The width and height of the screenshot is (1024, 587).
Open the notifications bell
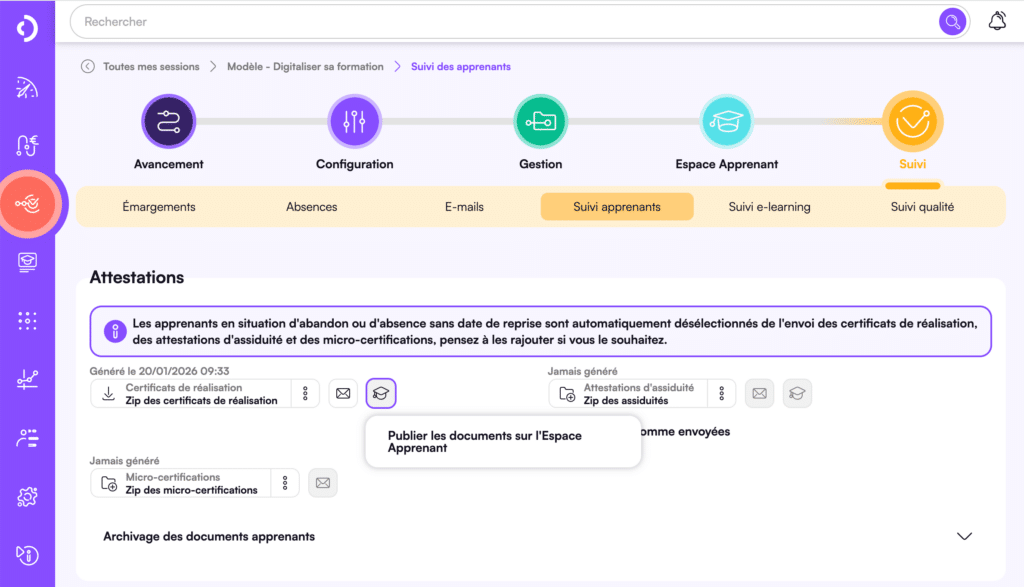point(997,19)
